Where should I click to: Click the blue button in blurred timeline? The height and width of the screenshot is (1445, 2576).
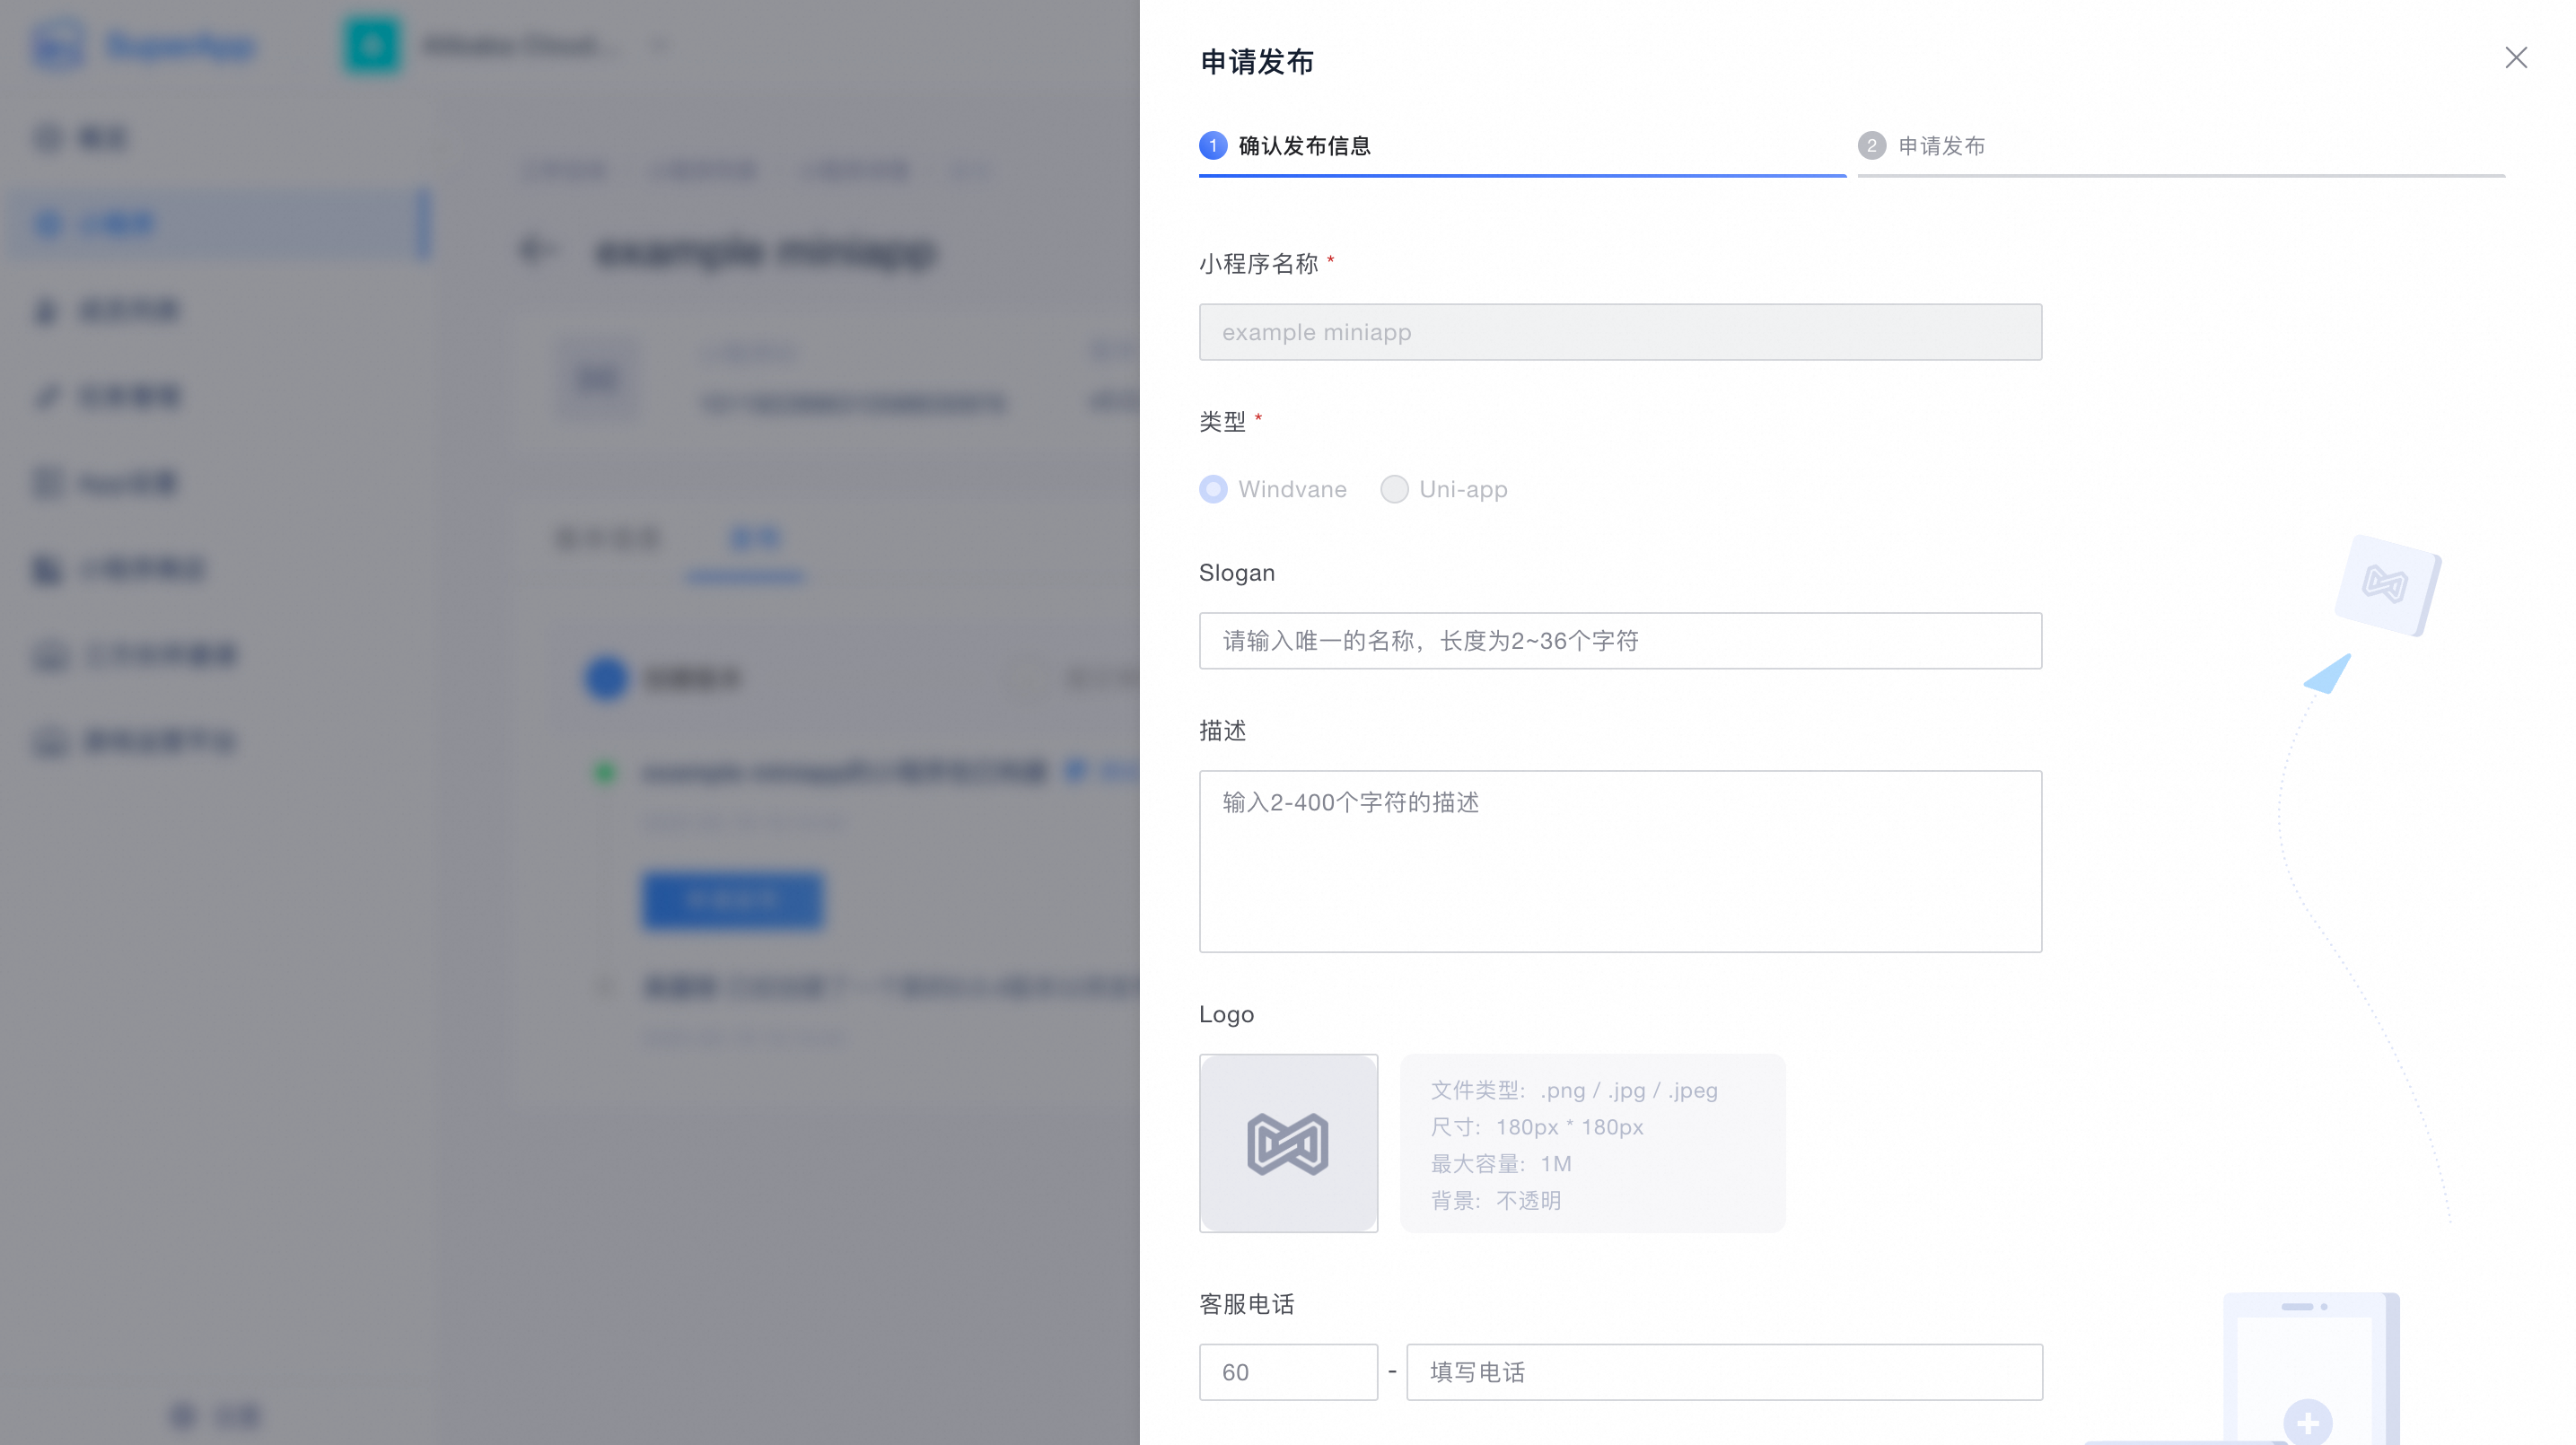point(733,900)
